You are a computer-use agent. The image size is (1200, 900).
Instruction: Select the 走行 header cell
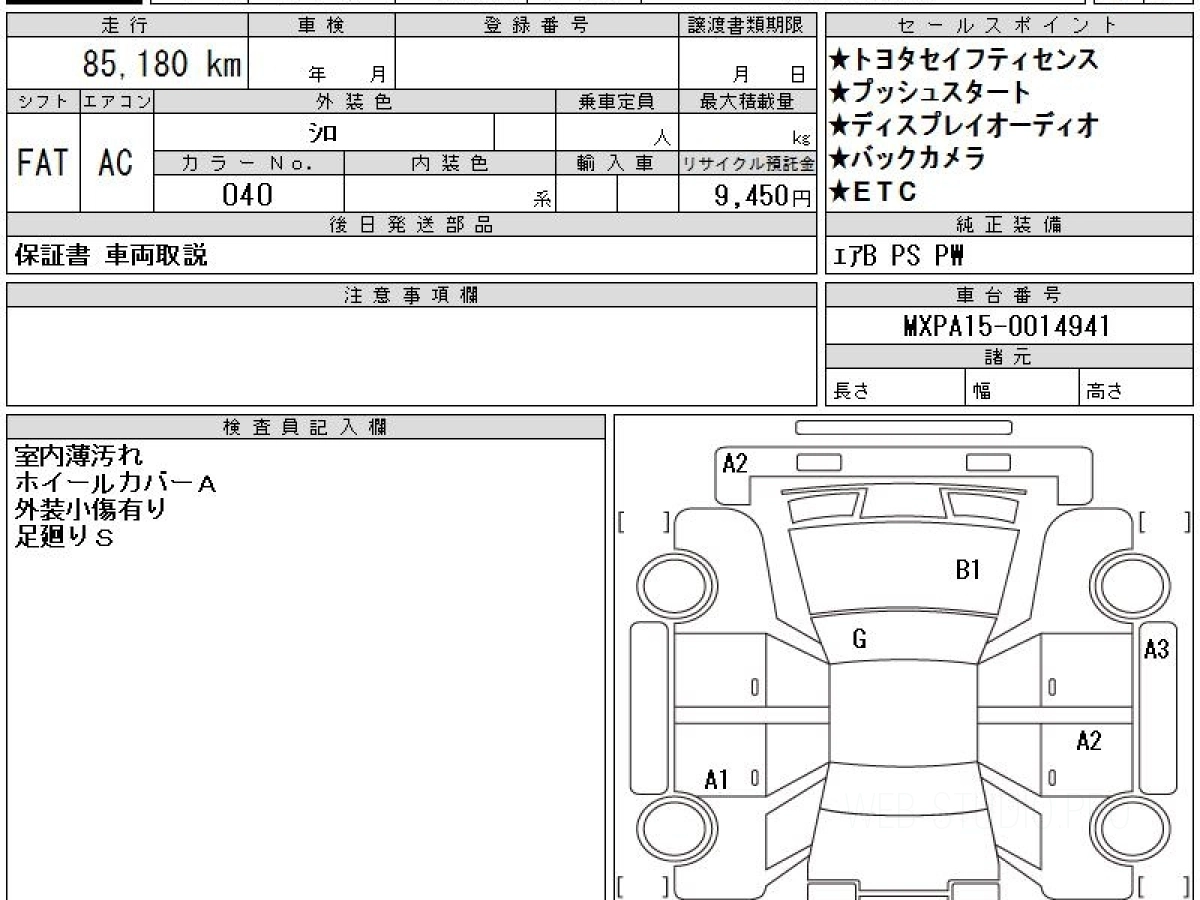coord(126,26)
